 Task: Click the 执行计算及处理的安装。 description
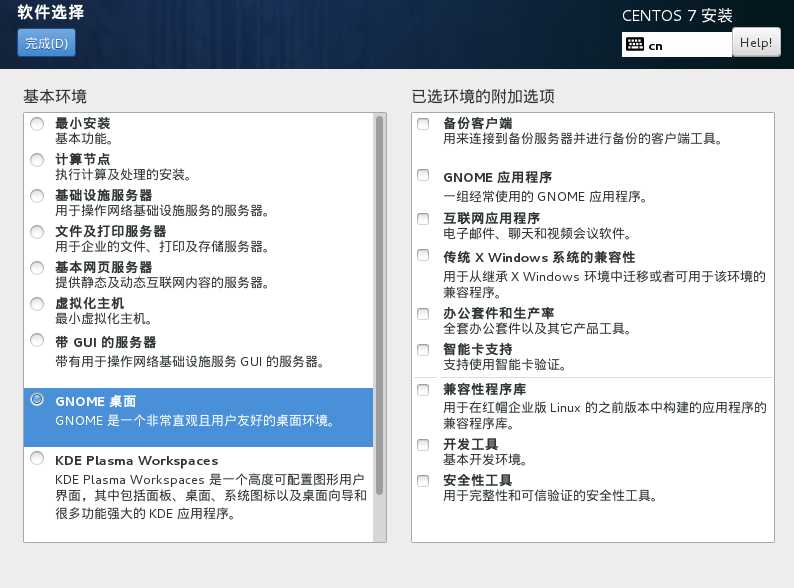(x=123, y=175)
